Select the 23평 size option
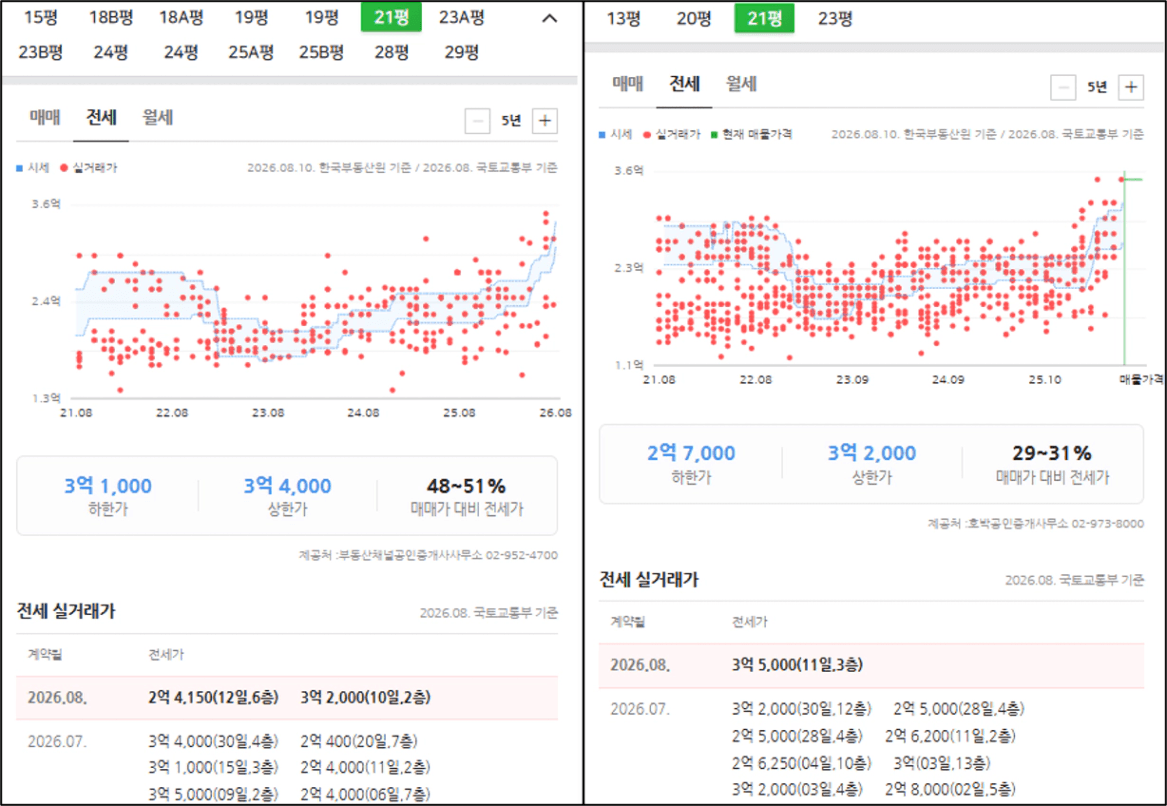 (835, 19)
